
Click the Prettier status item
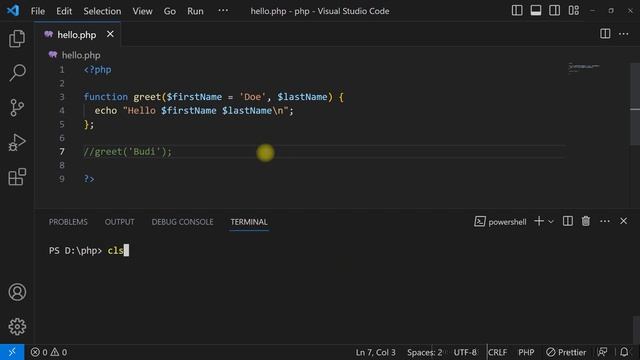(566, 352)
